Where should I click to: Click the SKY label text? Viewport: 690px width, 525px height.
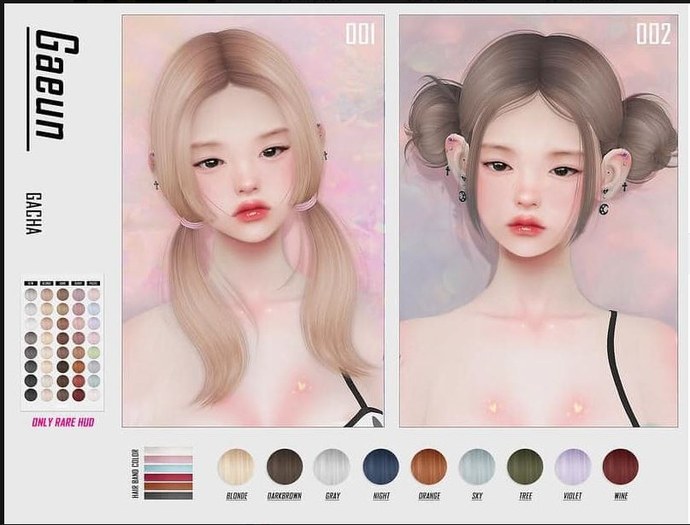tap(477, 496)
